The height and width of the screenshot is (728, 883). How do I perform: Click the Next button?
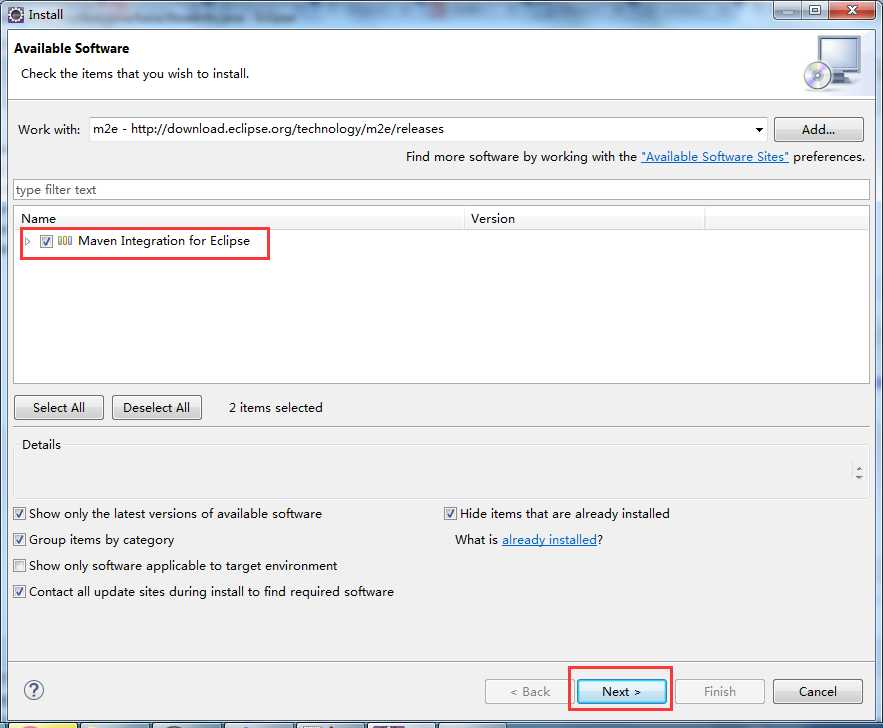click(621, 691)
